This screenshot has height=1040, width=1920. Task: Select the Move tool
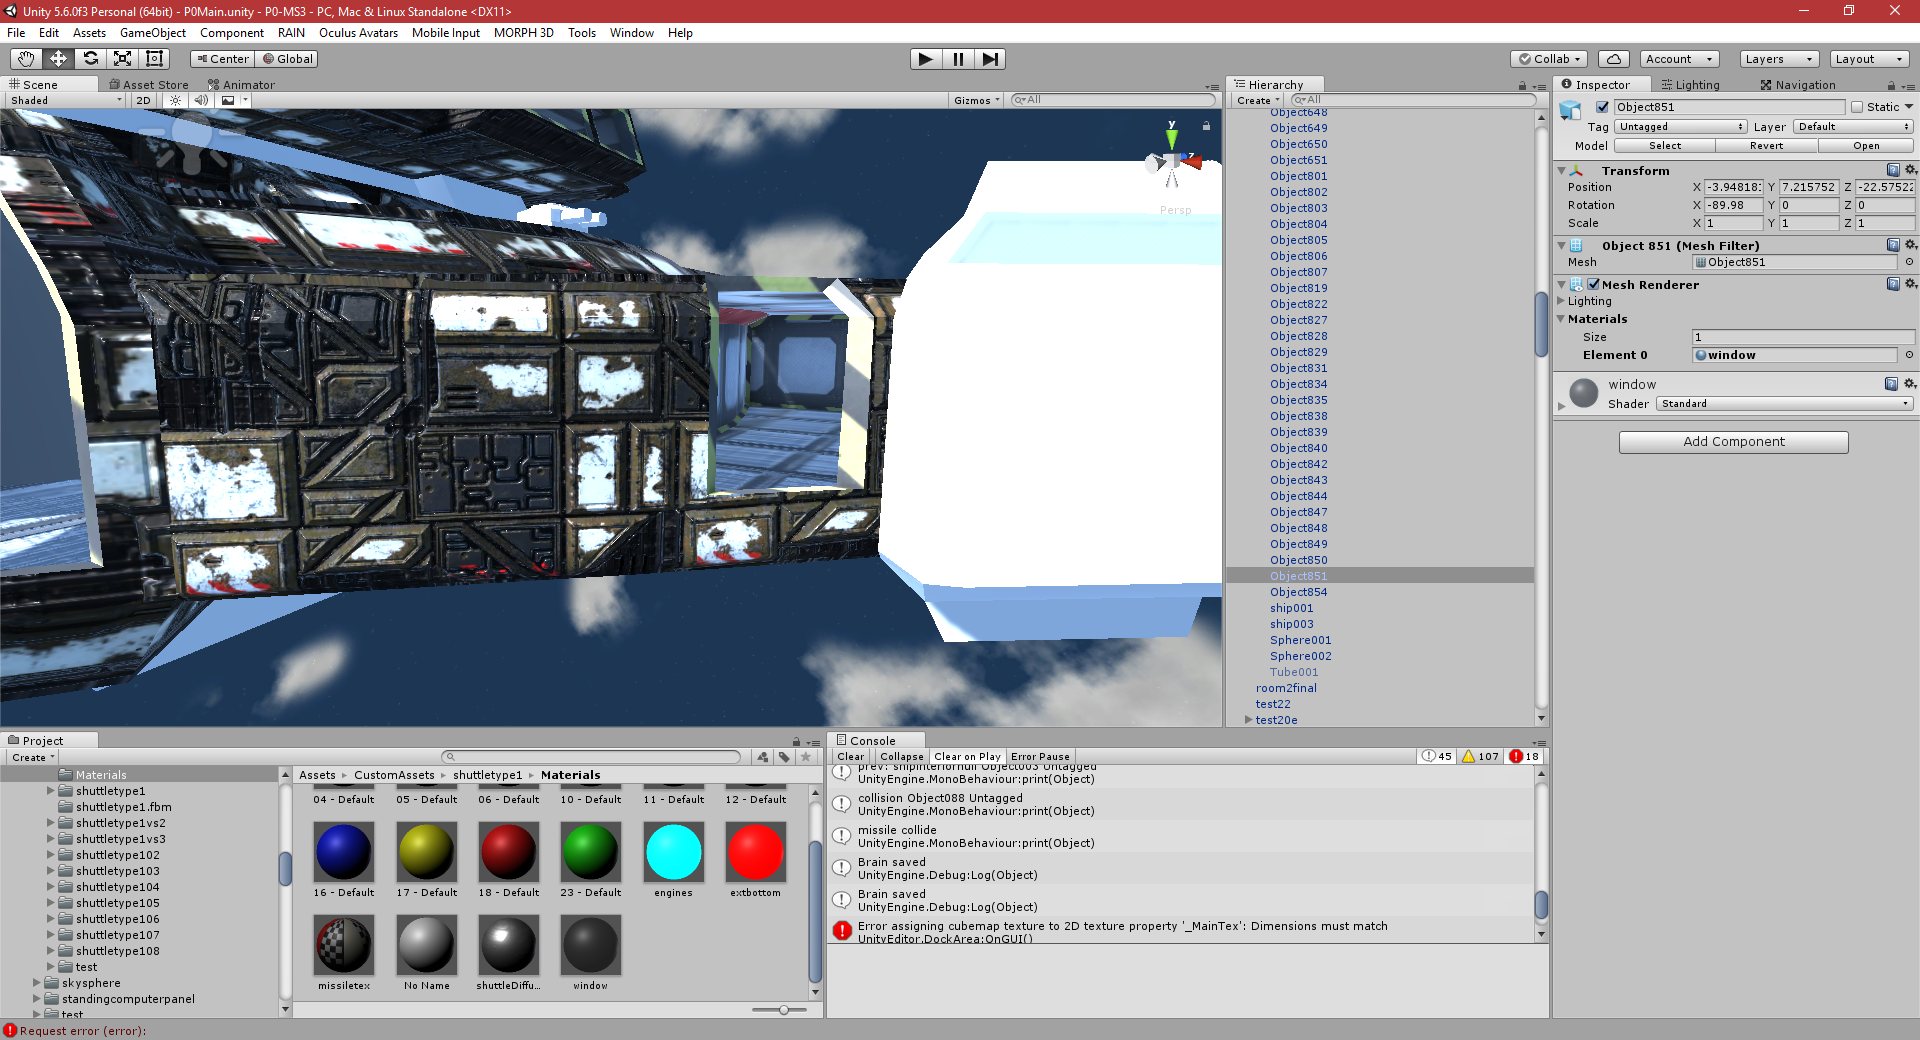click(x=58, y=59)
